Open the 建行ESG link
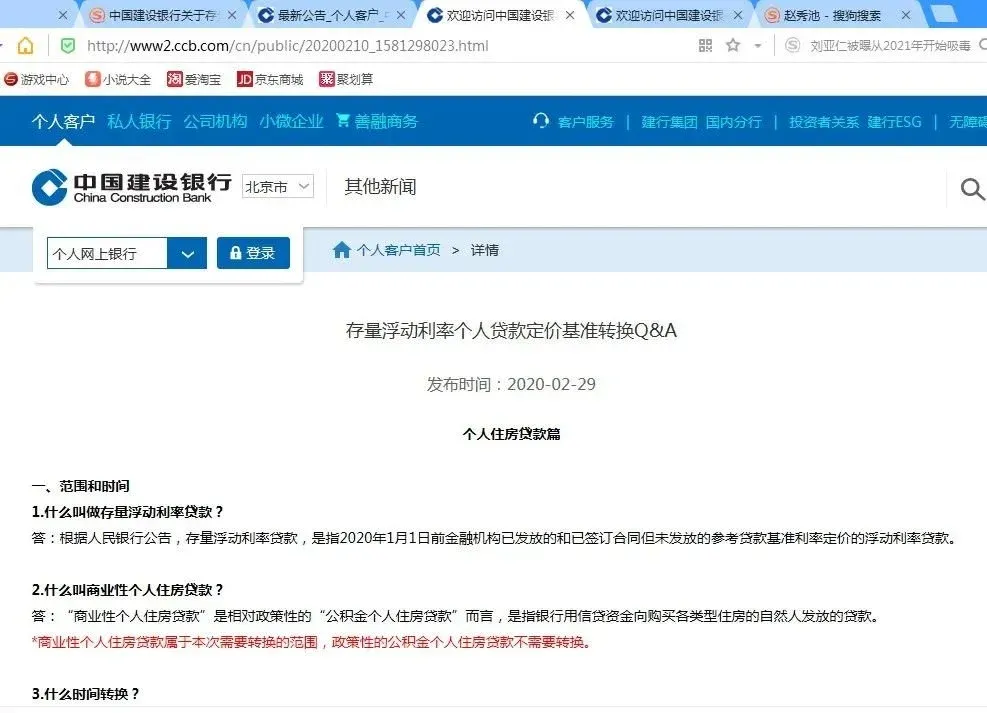The width and height of the screenshot is (987, 713). [x=894, y=122]
